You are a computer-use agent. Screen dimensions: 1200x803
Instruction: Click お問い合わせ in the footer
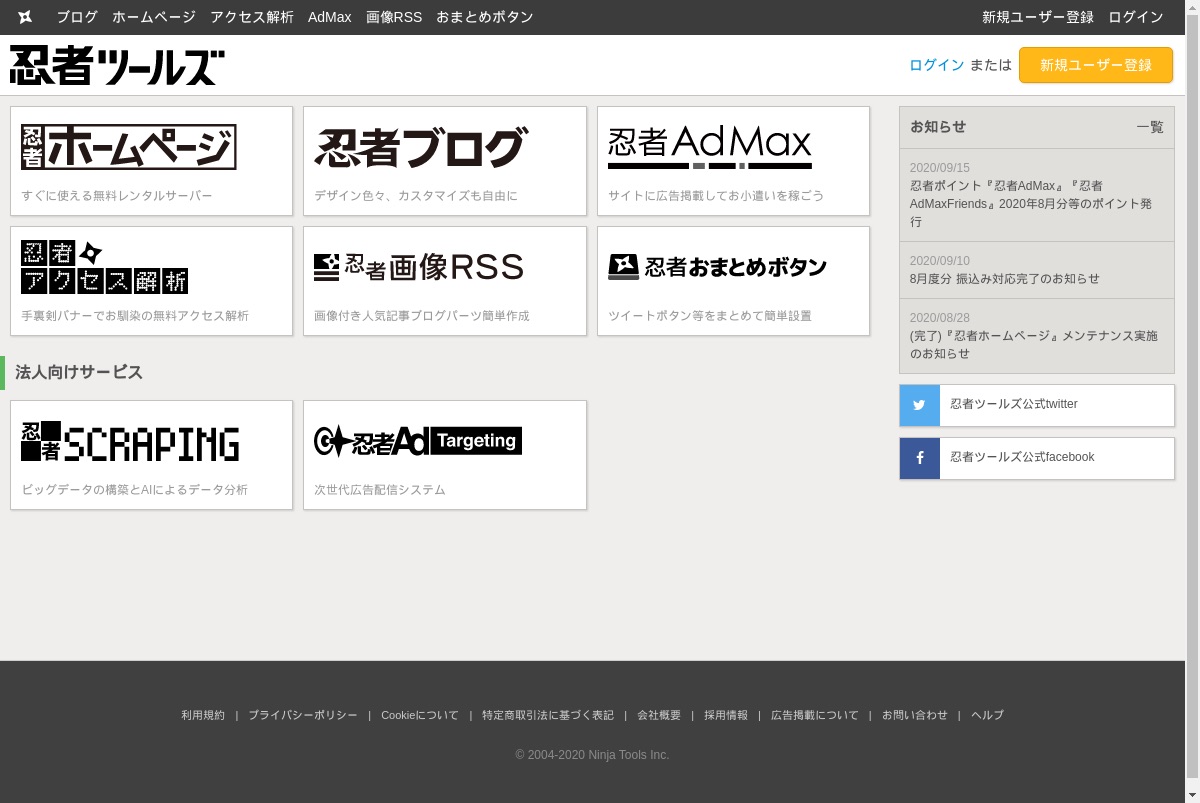(x=915, y=715)
